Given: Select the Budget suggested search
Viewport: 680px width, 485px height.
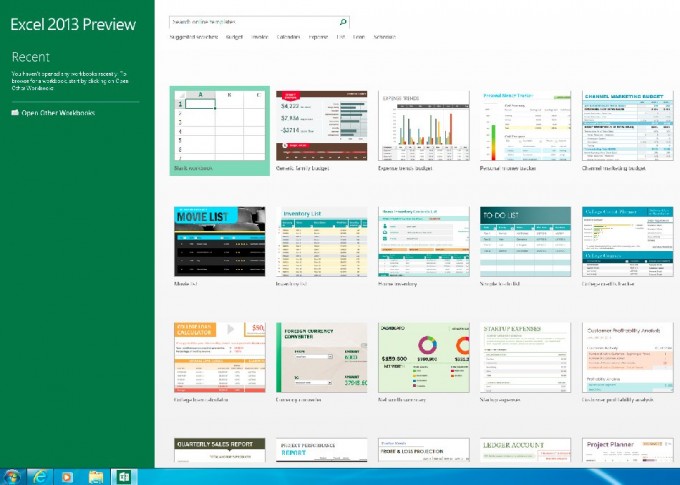Looking at the screenshot, I should 234,37.
